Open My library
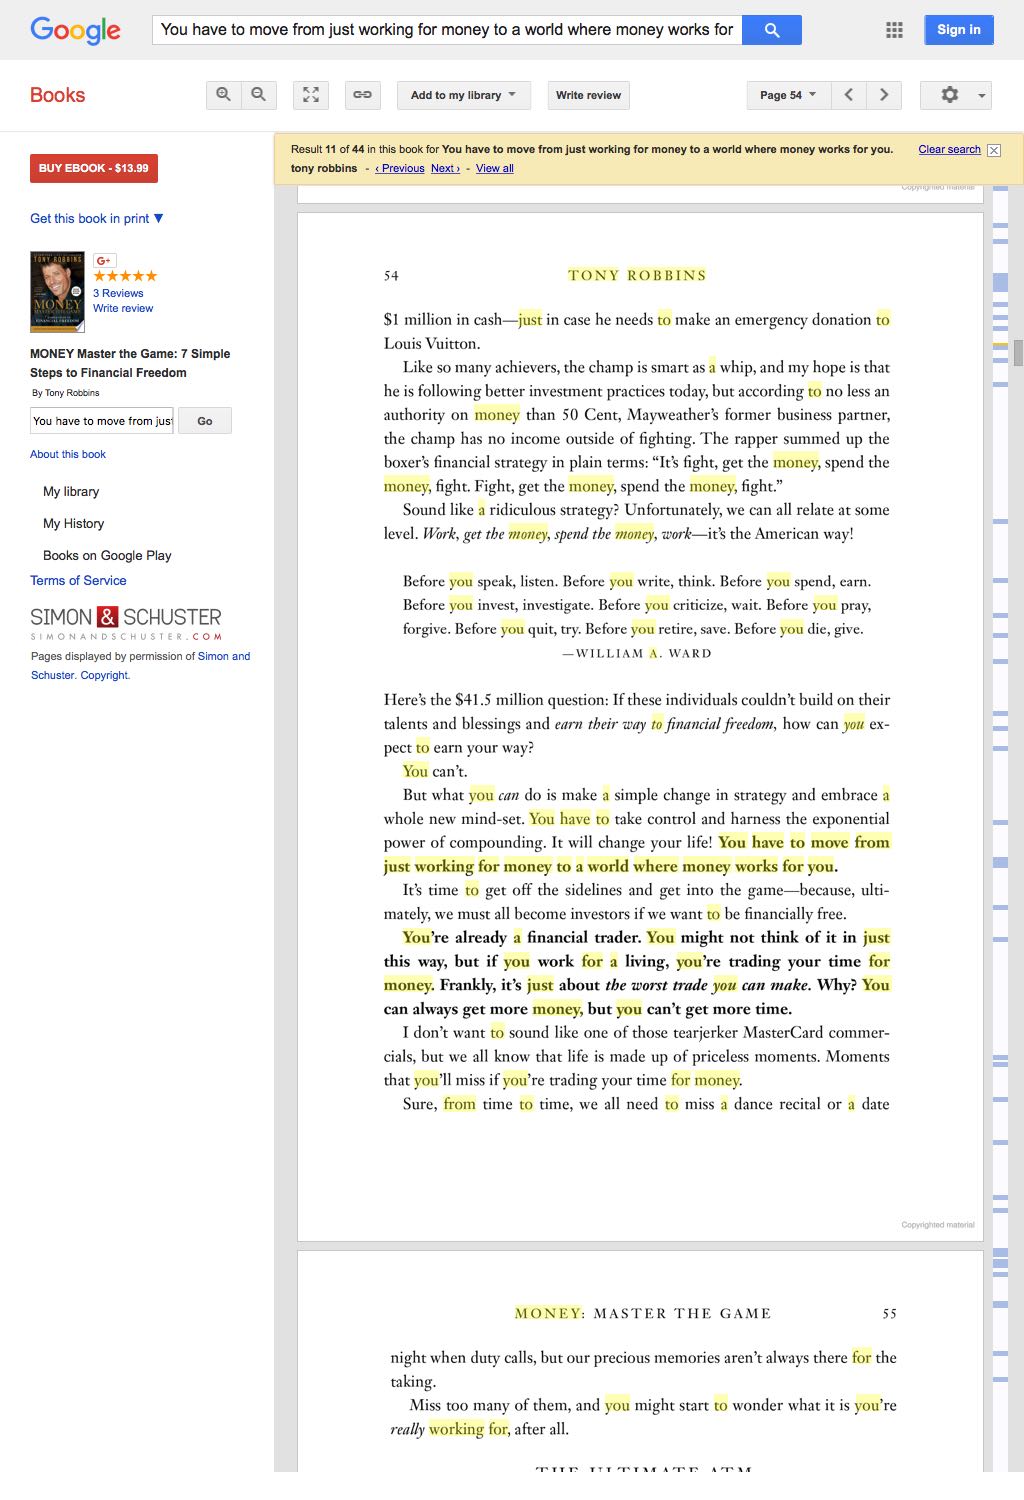 tap(71, 491)
